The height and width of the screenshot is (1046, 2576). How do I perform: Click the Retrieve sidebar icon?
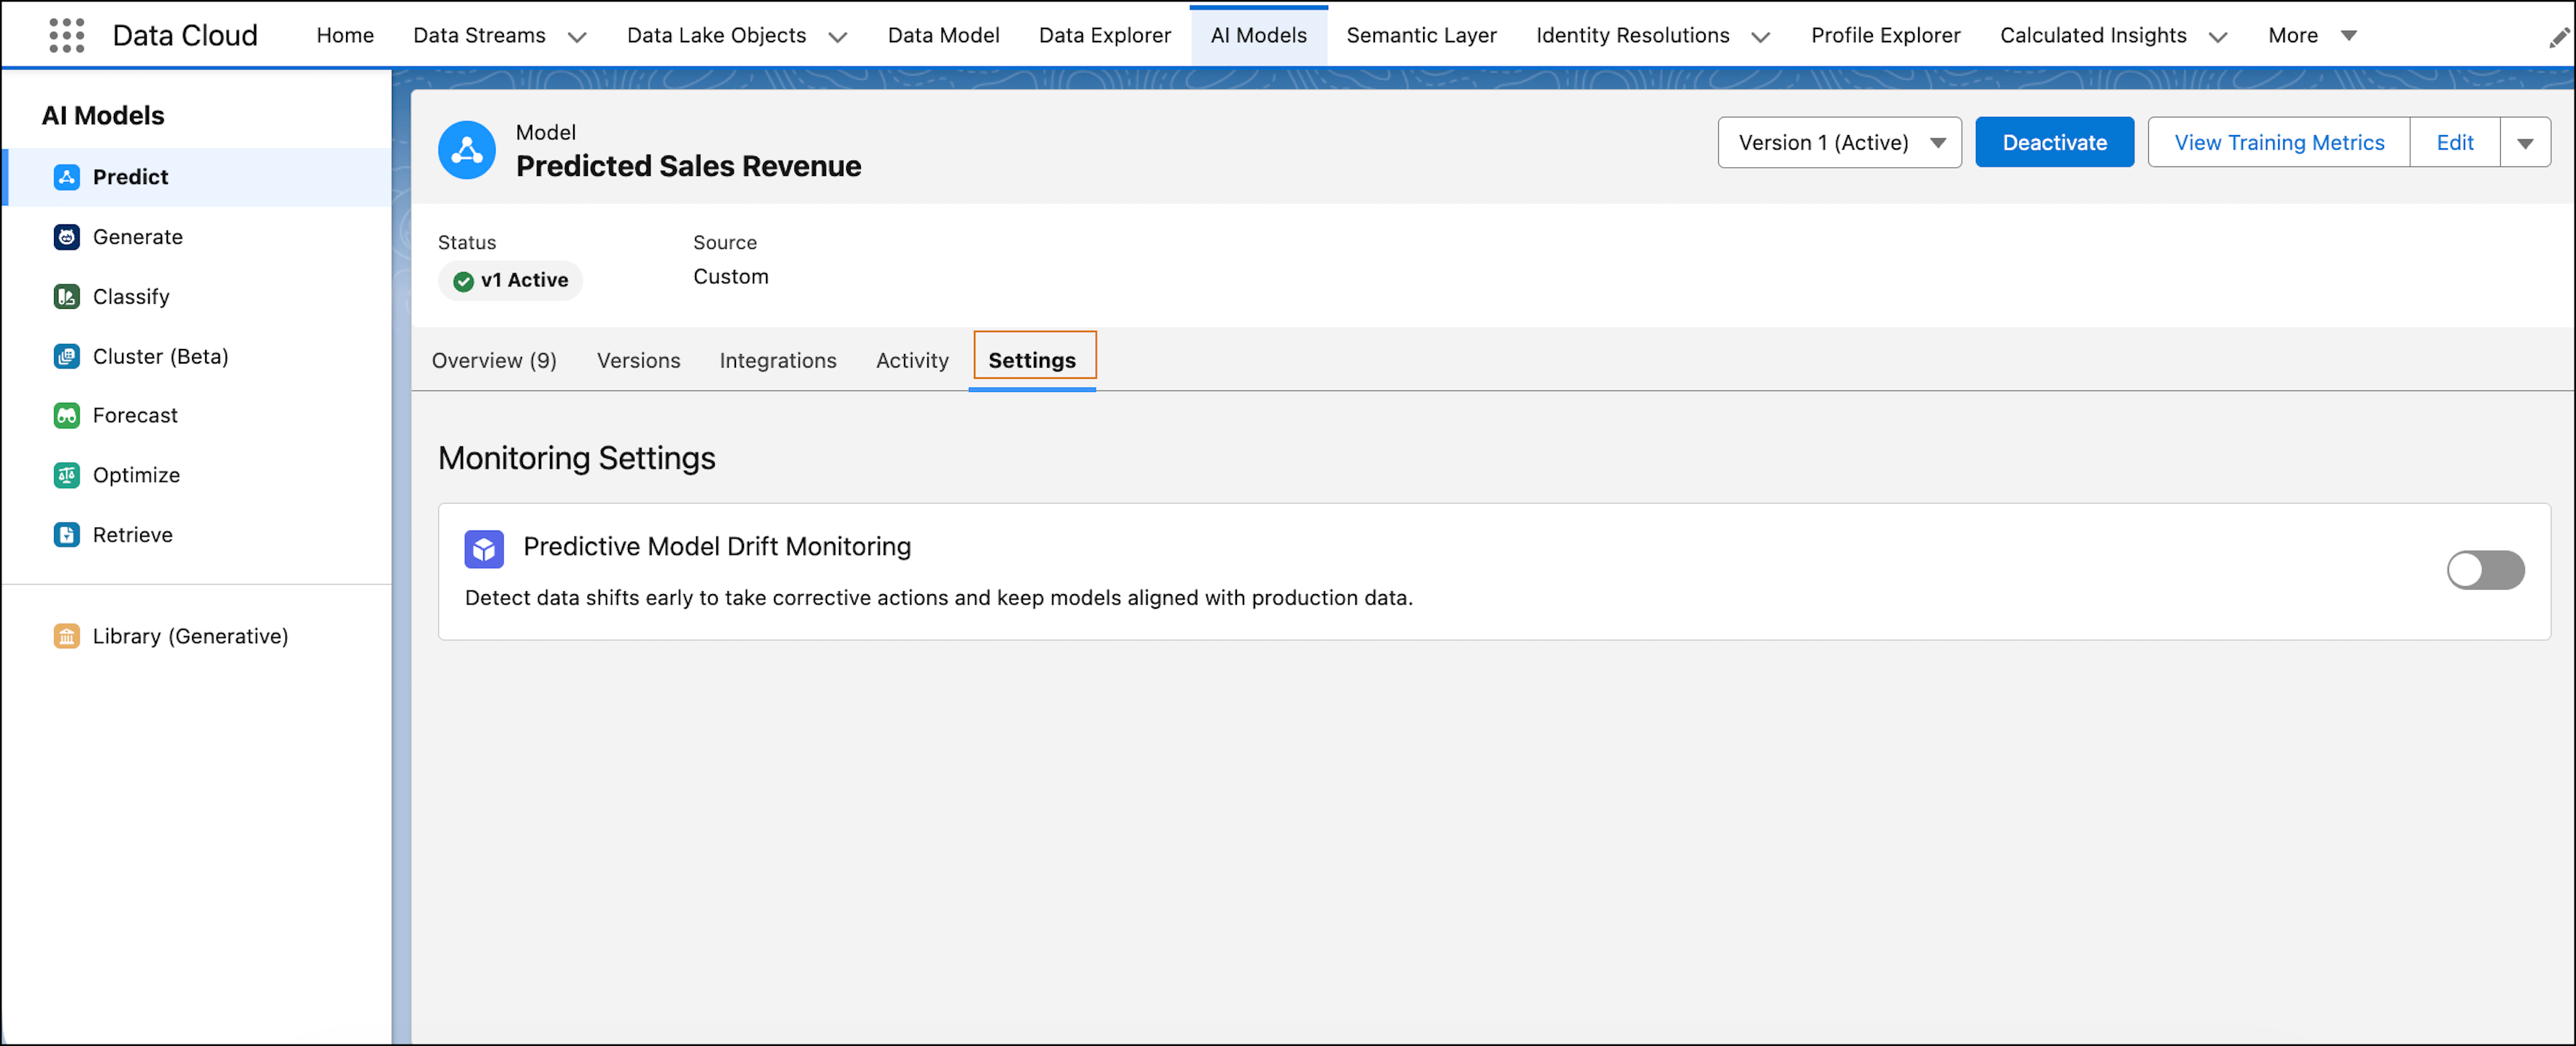click(x=66, y=534)
